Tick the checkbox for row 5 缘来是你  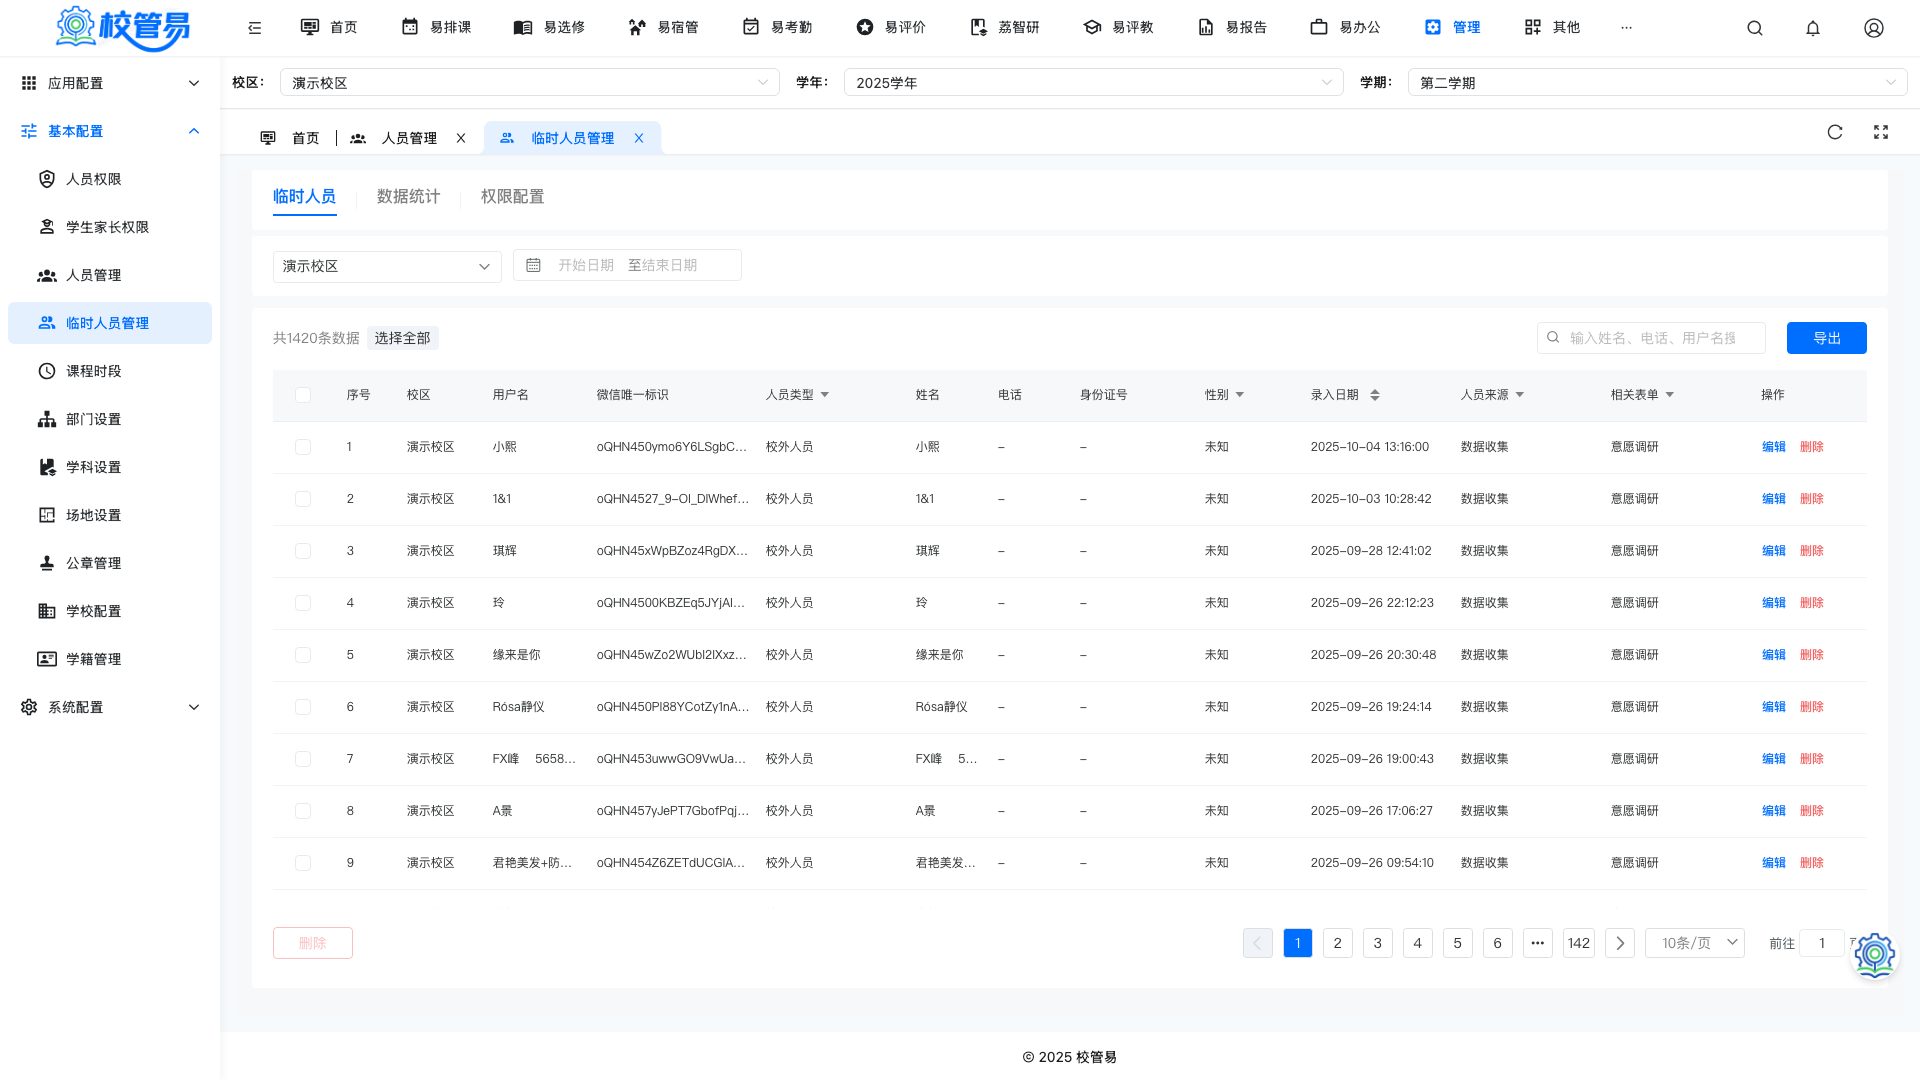tap(303, 655)
